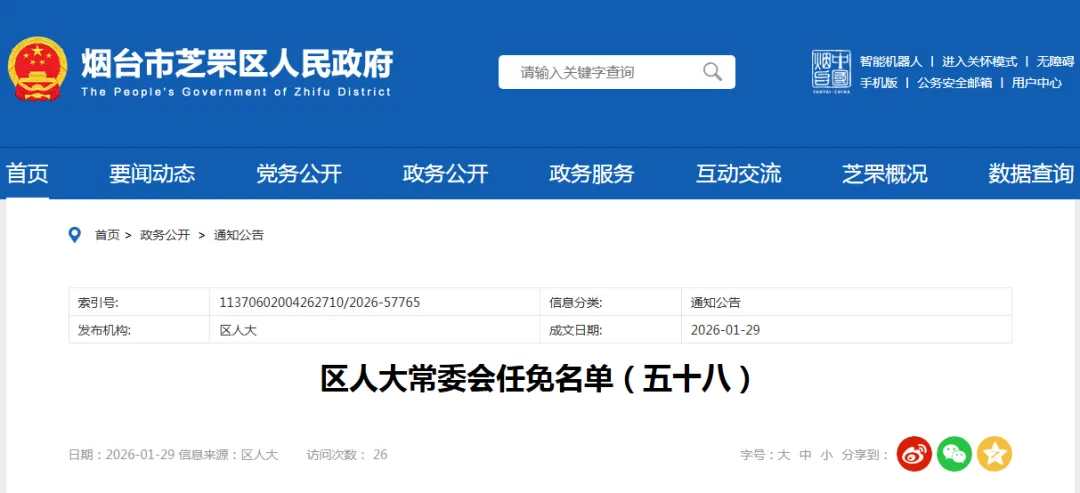Viewport: 1080px width, 493px height.
Task: Share to QQ Zone star icon
Action: coord(994,454)
